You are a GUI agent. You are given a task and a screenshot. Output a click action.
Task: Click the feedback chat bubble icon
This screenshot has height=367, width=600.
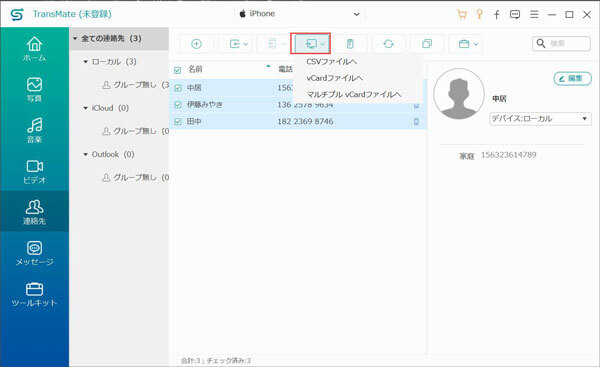[x=515, y=15]
